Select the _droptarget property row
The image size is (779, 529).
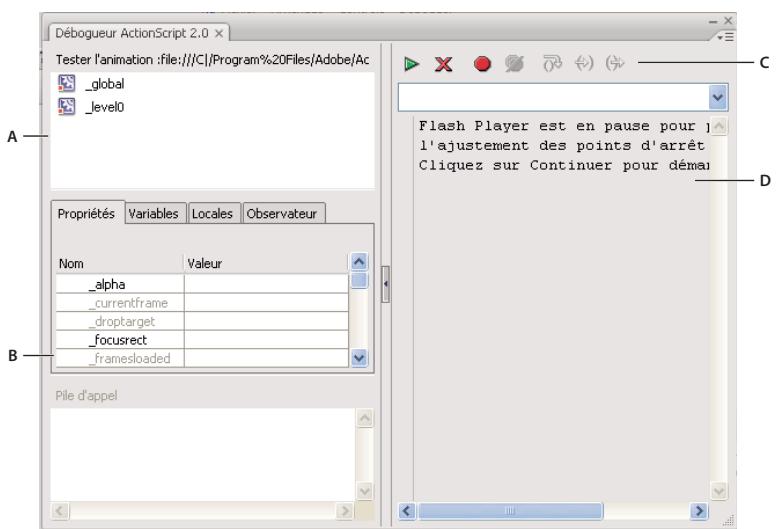[202, 321]
